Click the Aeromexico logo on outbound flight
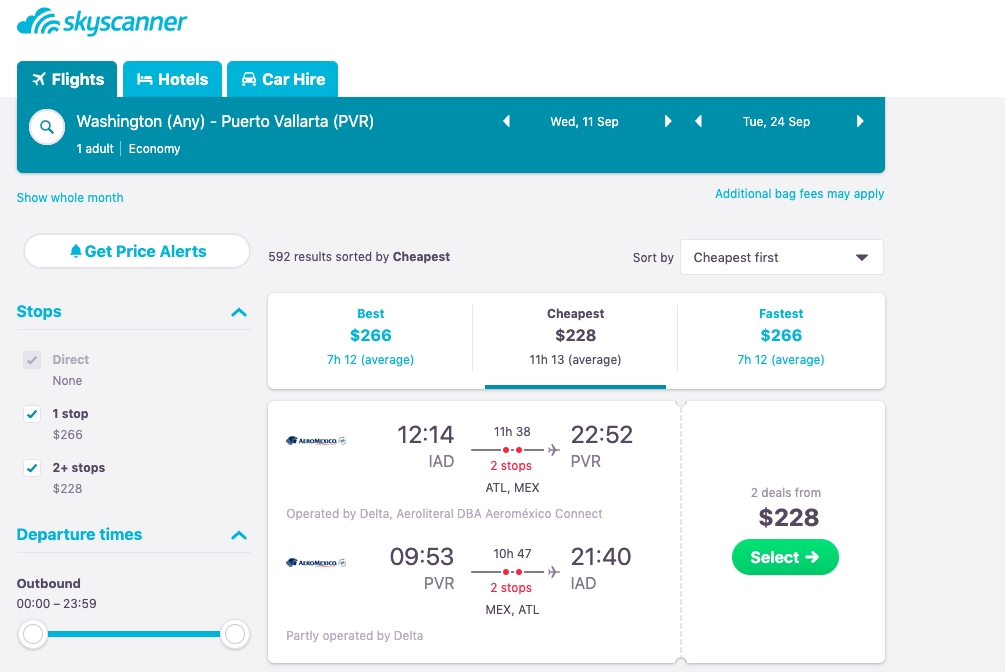Viewport: 1005px width, 672px height. coord(316,441)
